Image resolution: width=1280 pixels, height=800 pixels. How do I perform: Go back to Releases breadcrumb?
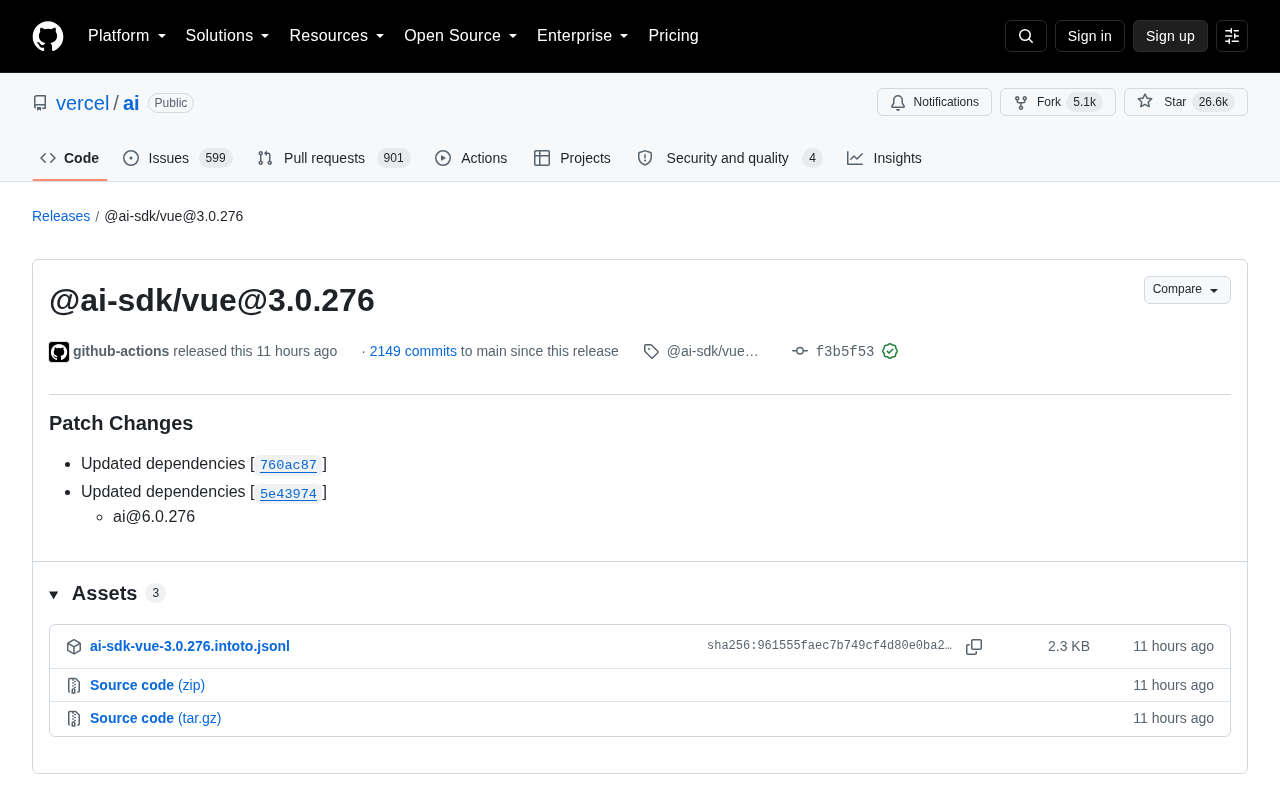pos(61,216)
